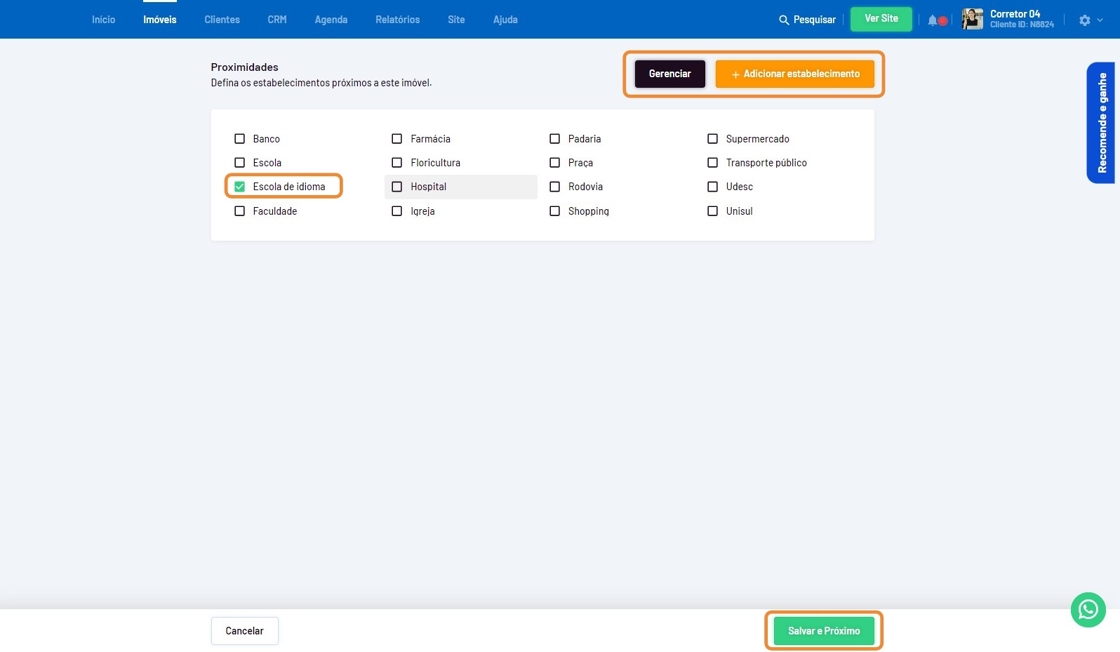Uncheck the Escola de idioma checkbox
Screen dimensions: 1120x652
(240, 187)
